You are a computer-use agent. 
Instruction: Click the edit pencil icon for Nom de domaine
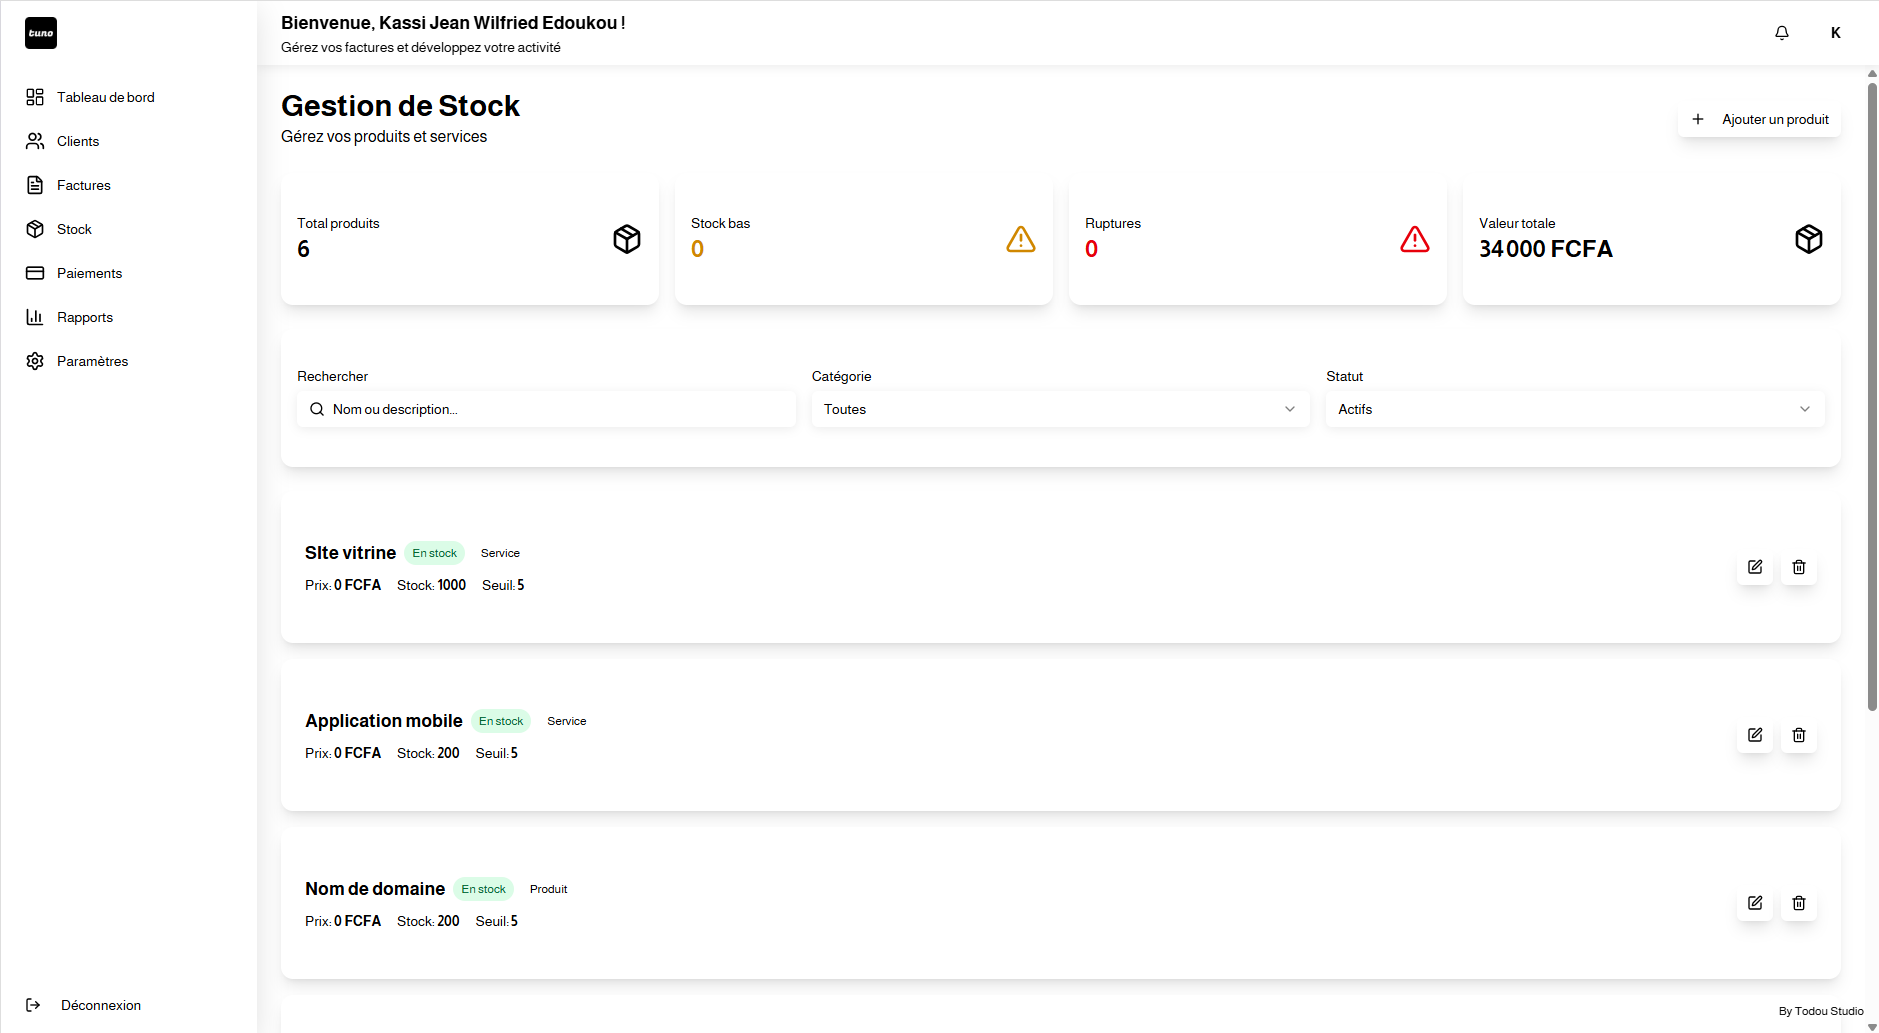(1754, 903)
